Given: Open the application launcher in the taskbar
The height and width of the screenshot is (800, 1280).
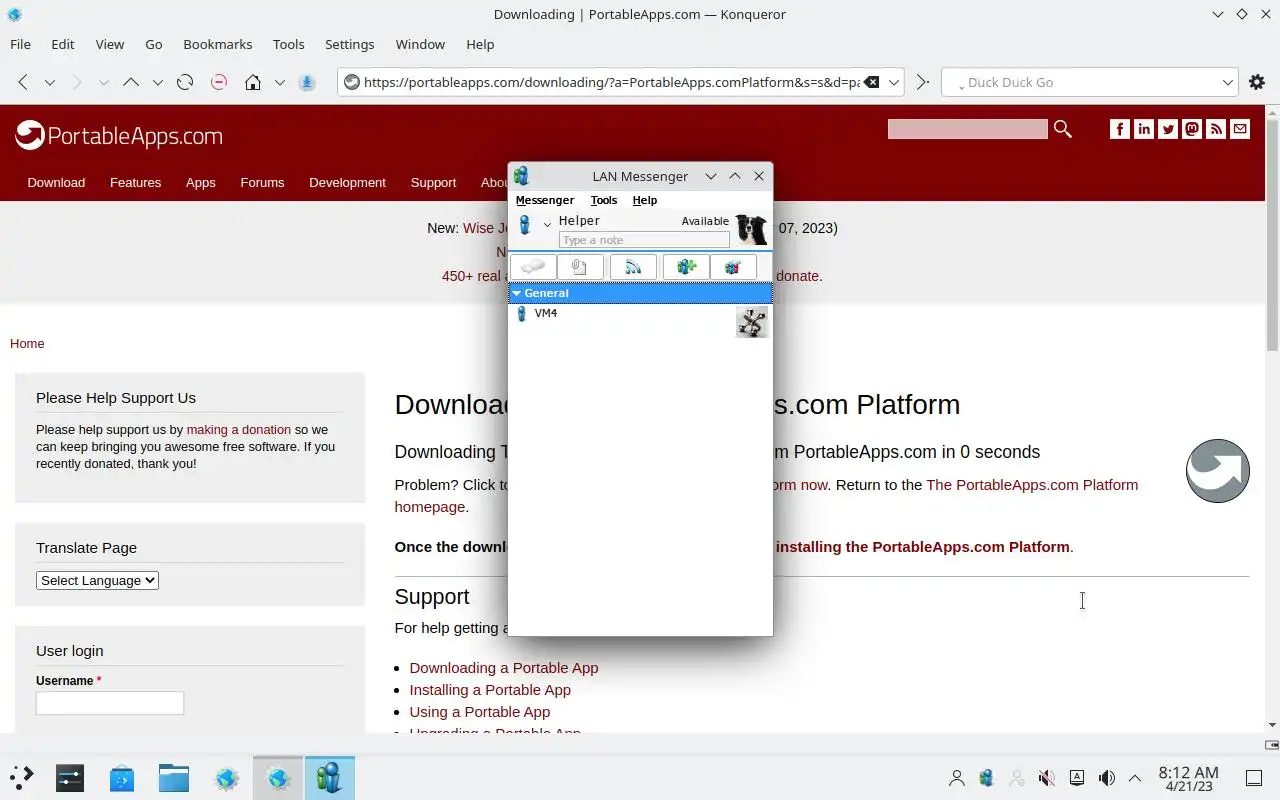Looking at the screenshot, I should pos(22,778).
